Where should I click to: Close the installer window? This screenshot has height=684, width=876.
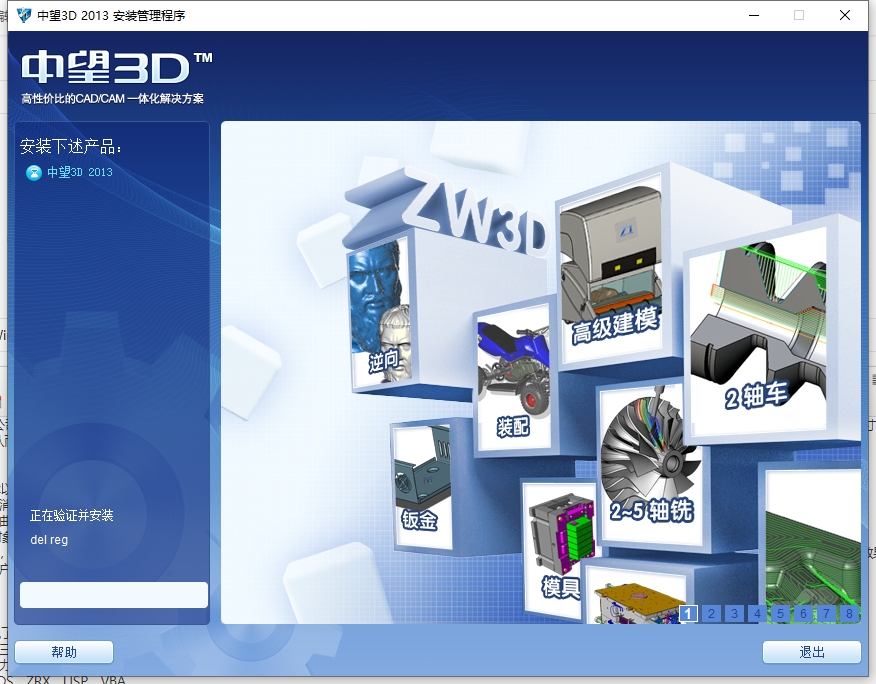click(845, 15)
